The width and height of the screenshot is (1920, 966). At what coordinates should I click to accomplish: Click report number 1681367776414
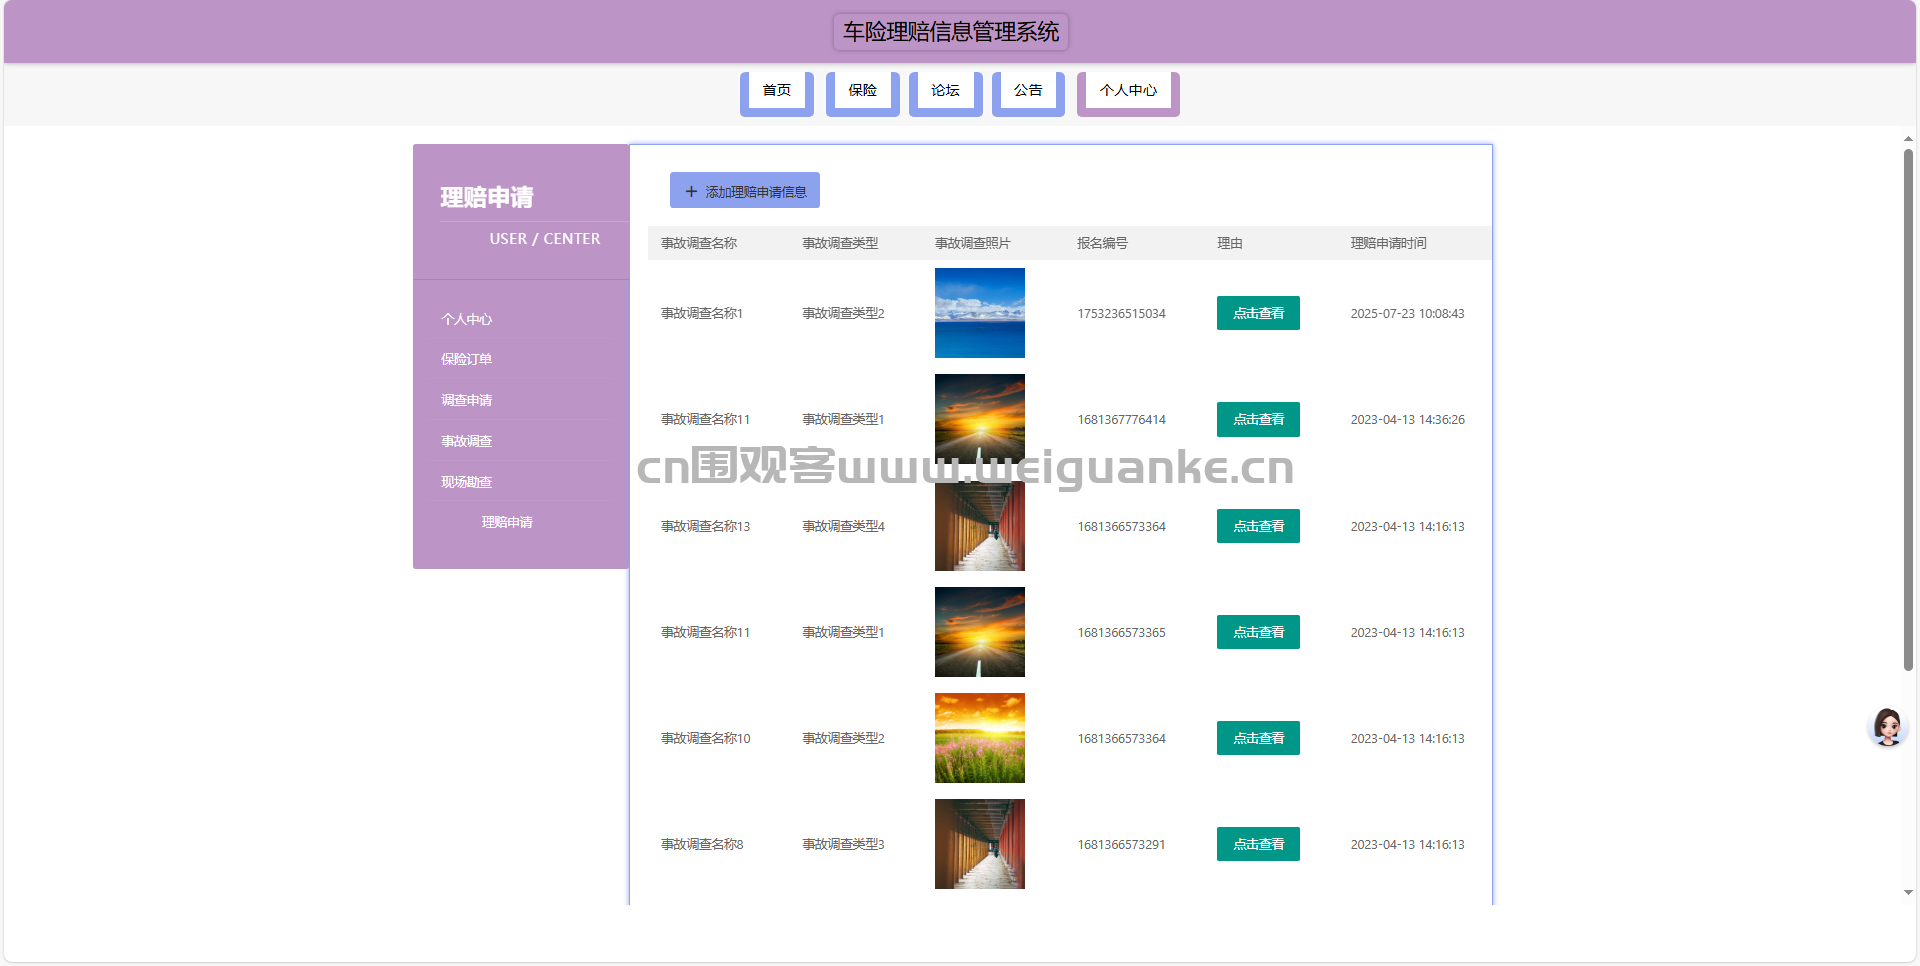[x=1121, y=419]
